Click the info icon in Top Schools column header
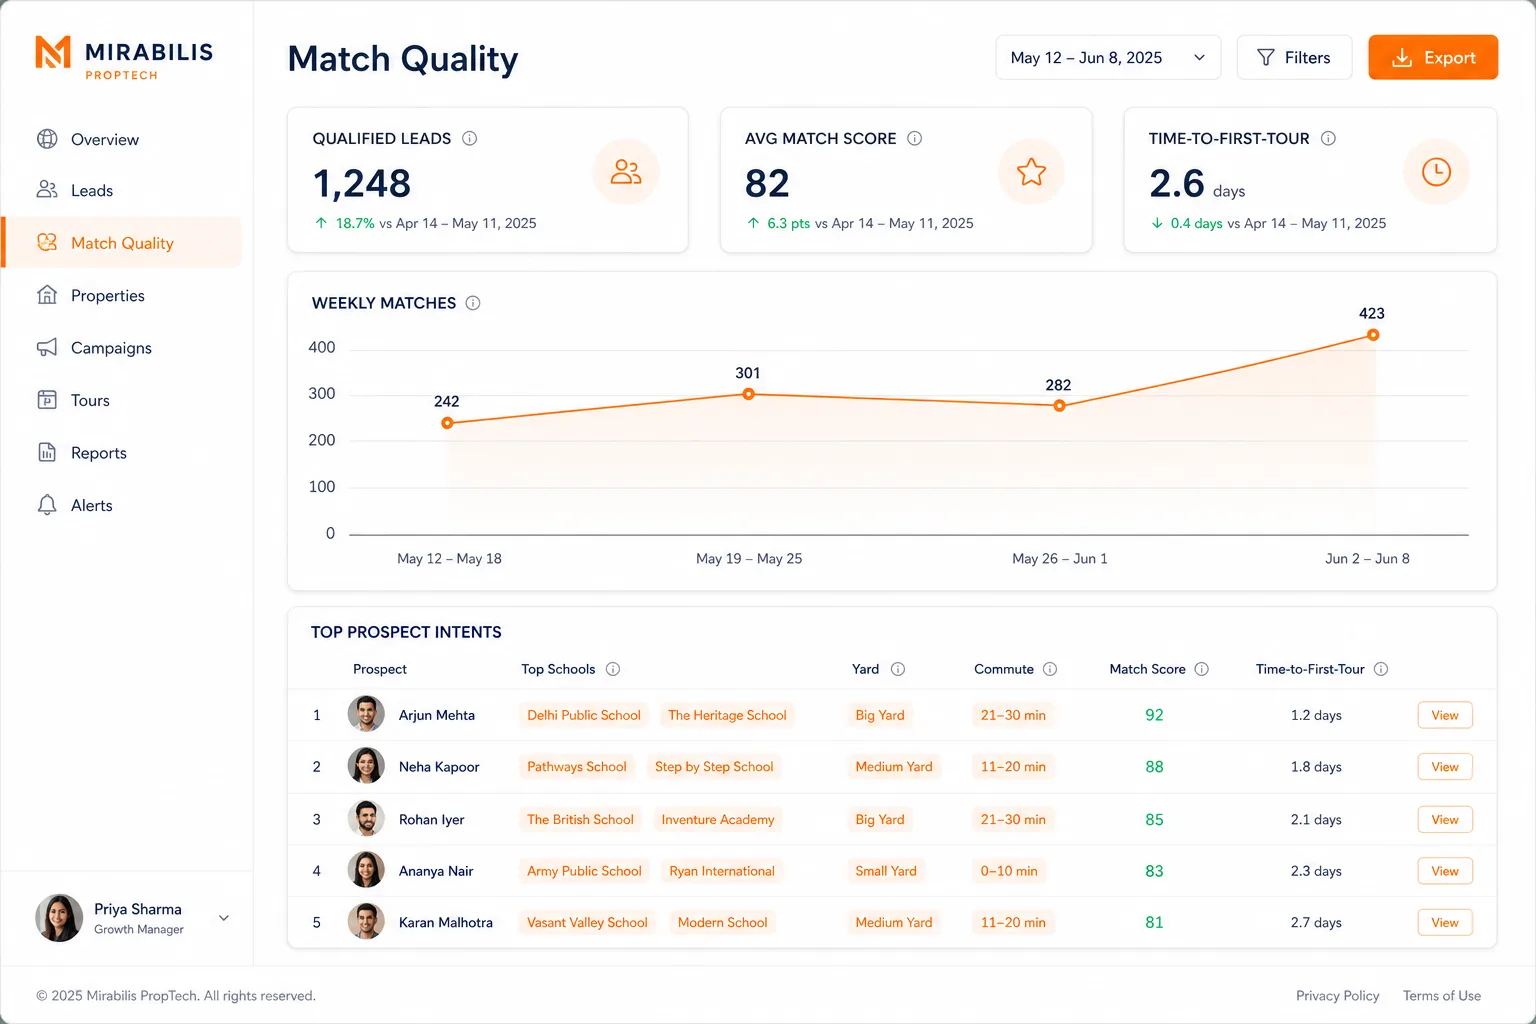 click(x=613, y=669)
